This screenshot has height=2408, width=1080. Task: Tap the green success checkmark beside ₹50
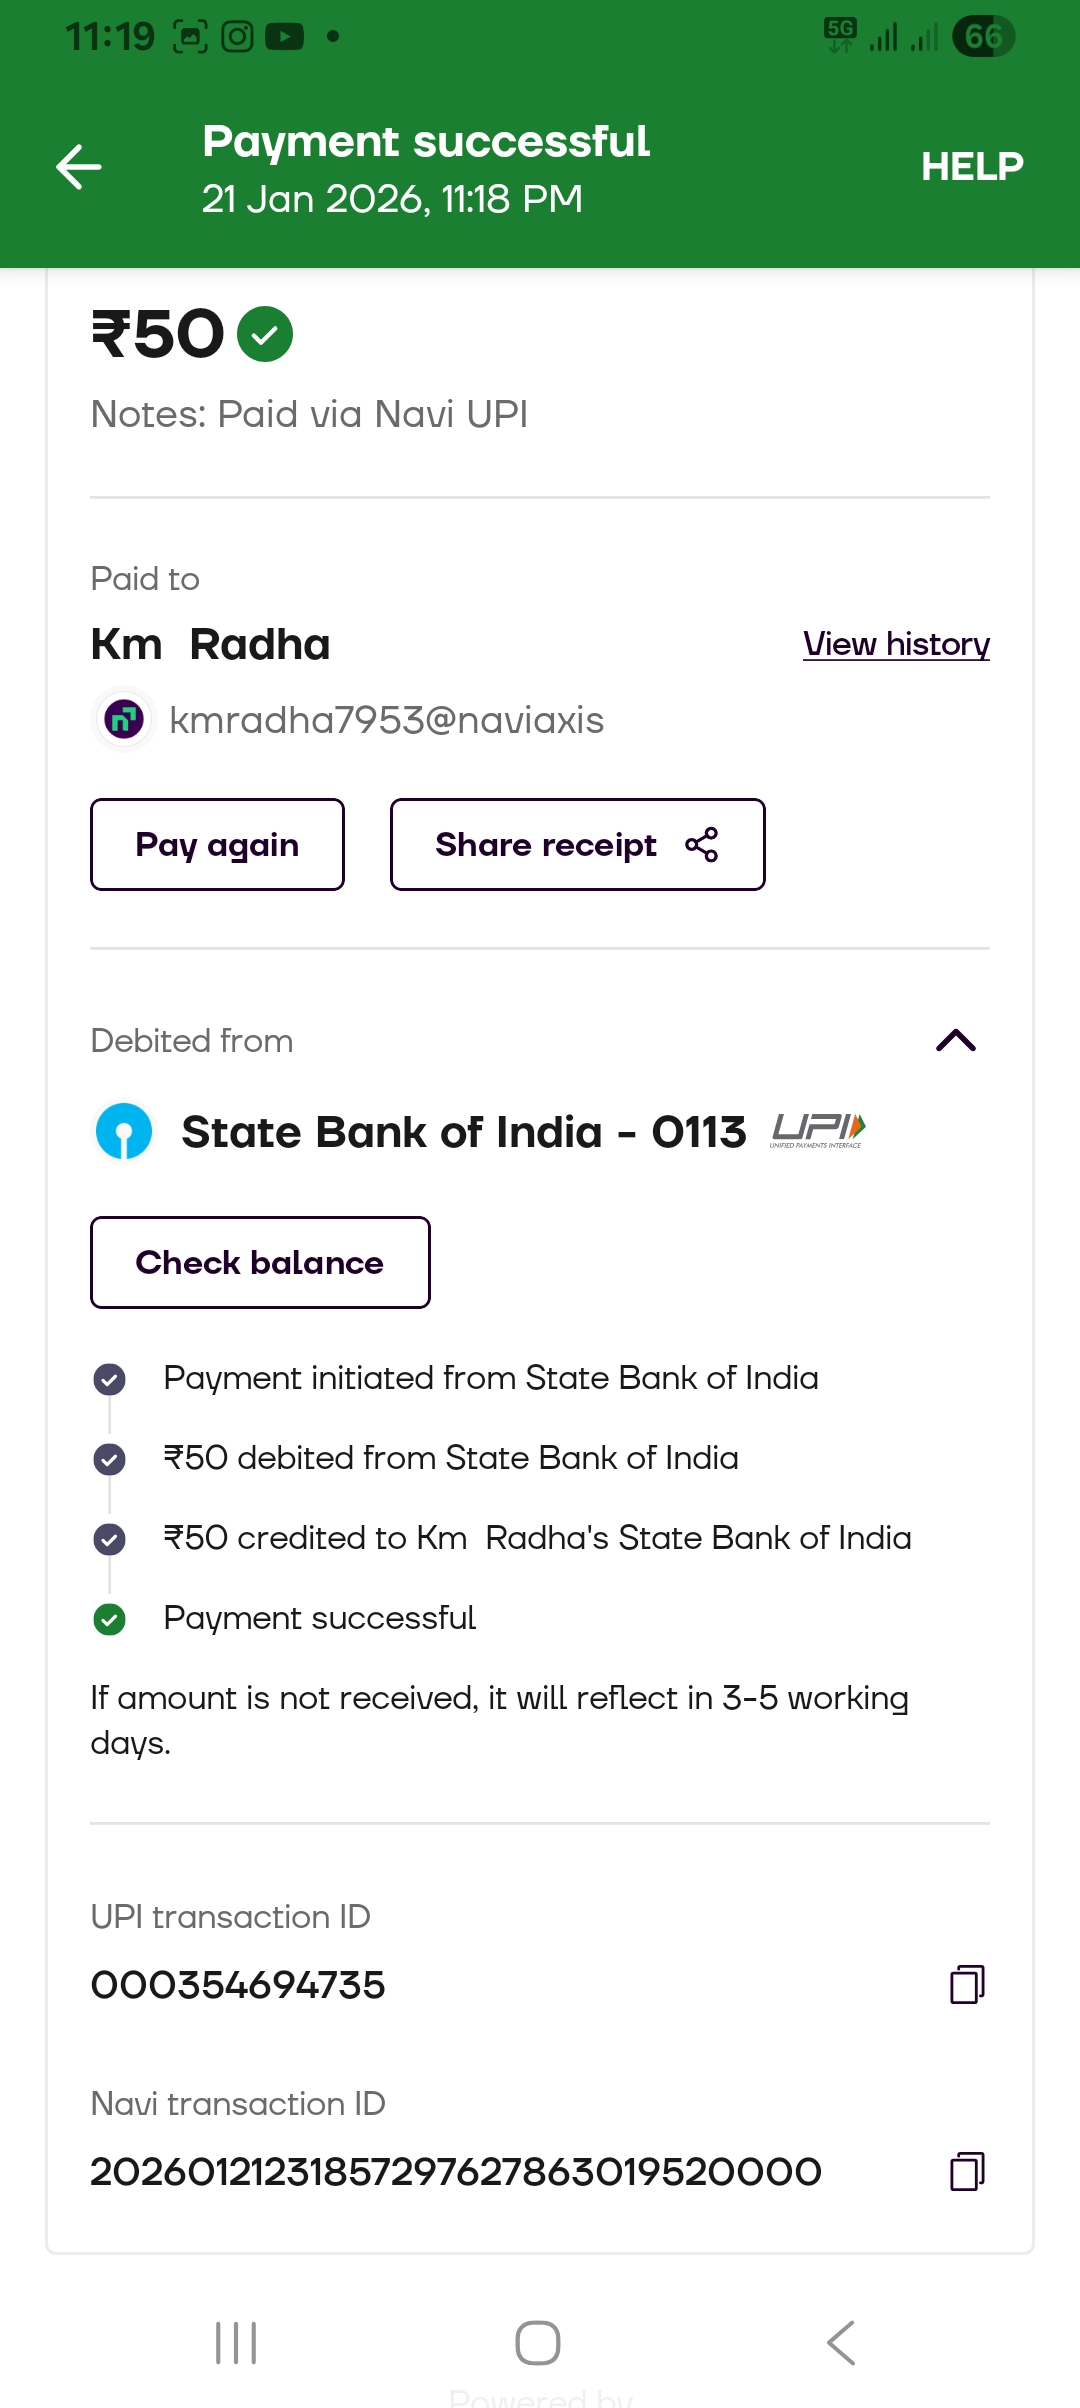point(265,334)
